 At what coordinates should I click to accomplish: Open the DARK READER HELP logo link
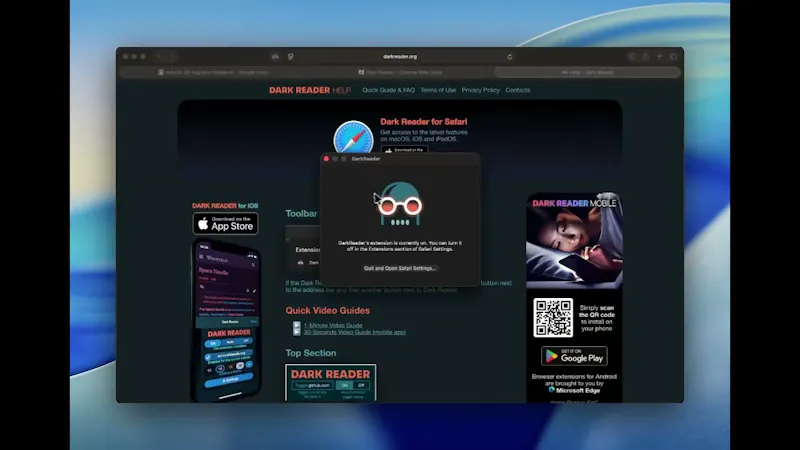click(x=310, y=90)
